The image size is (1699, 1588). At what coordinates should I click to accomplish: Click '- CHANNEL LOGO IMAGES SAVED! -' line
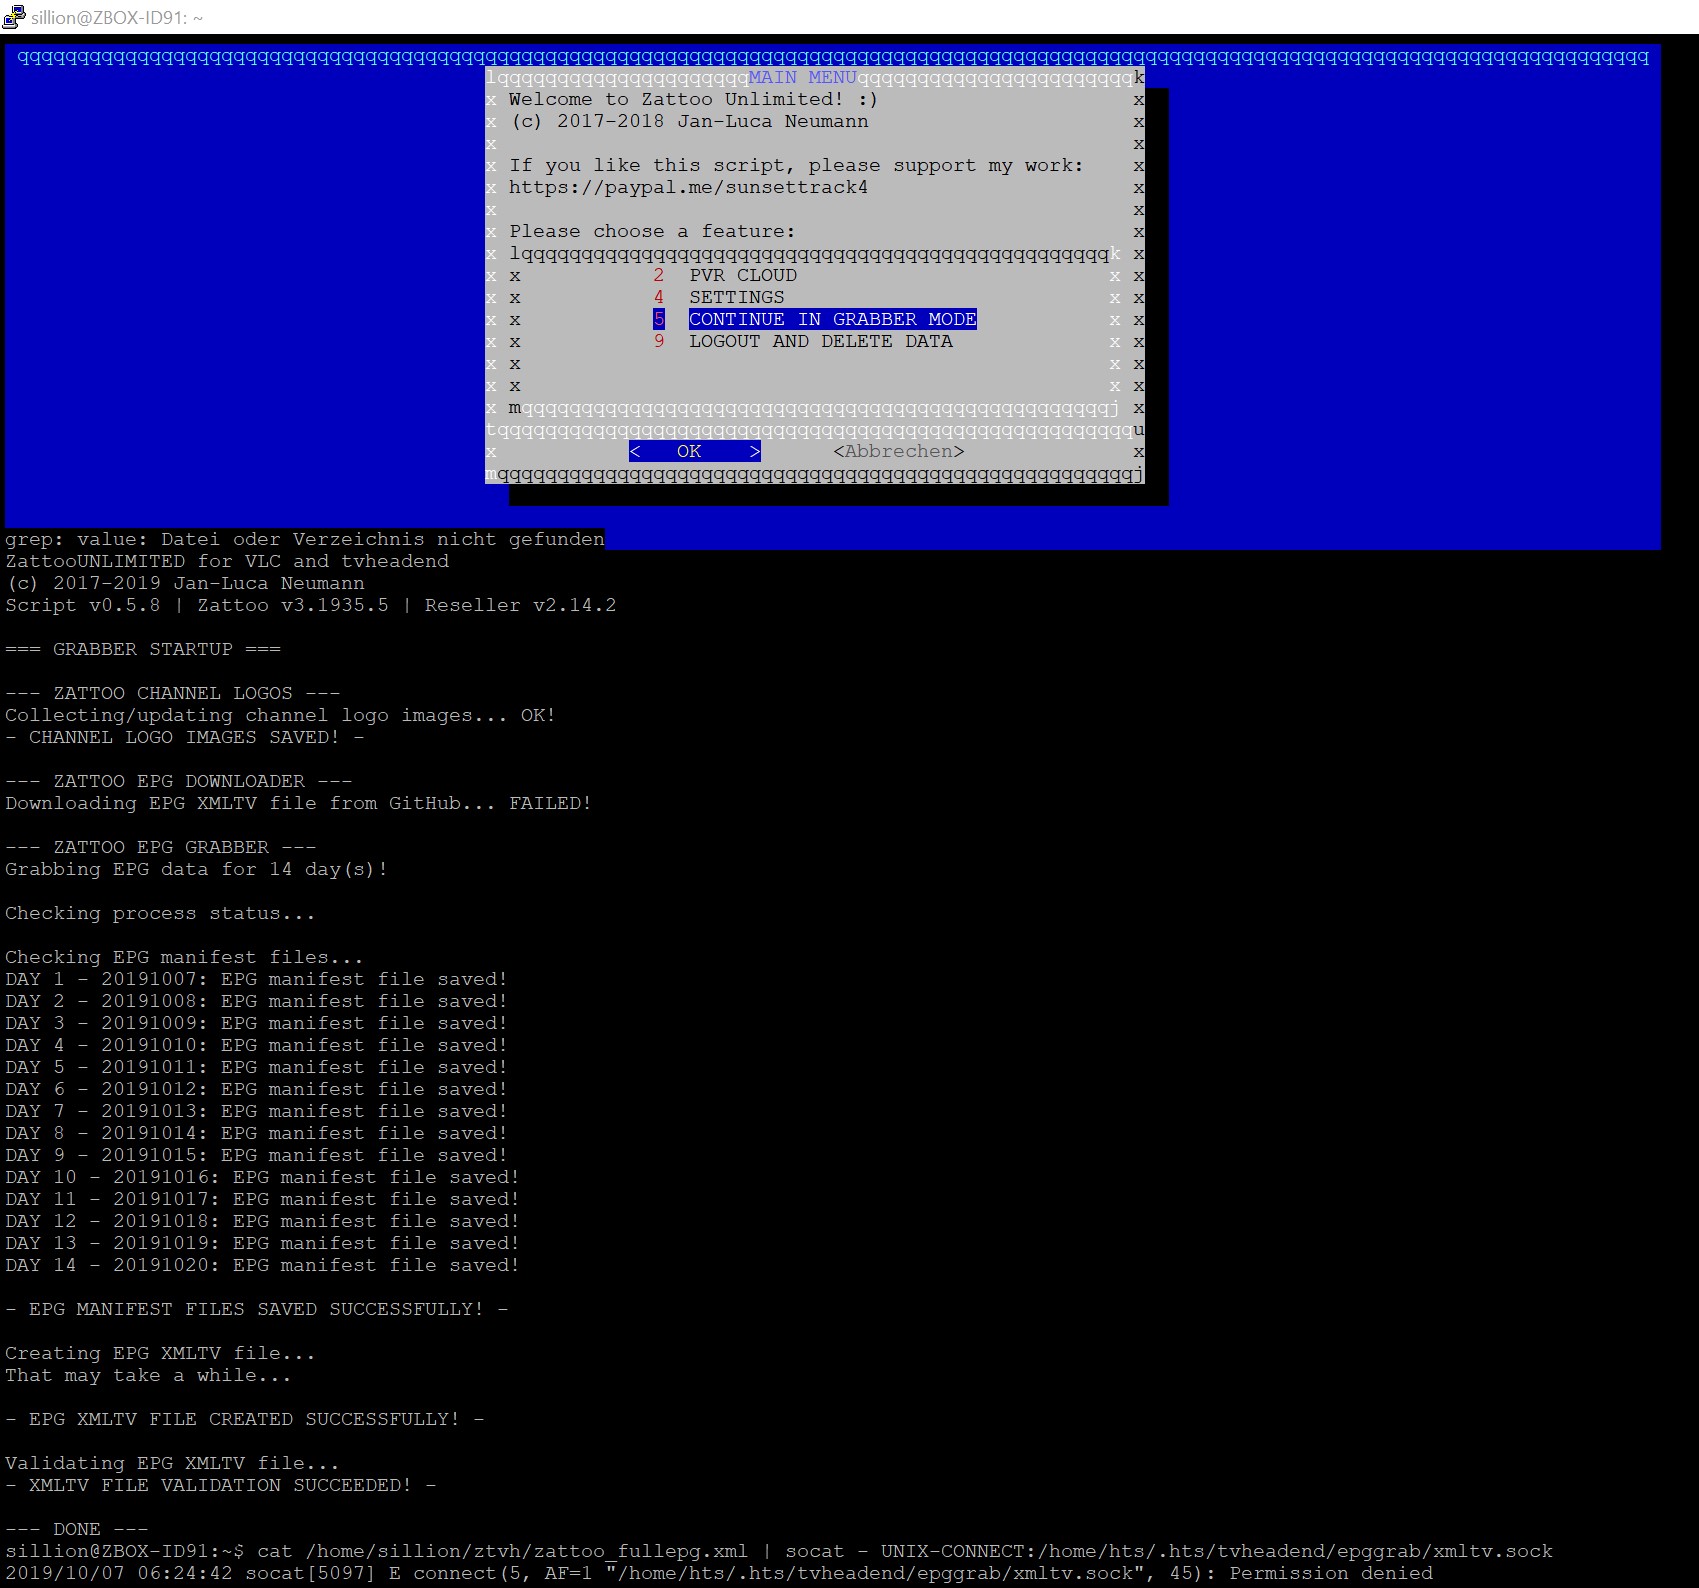tap(185, 738)
